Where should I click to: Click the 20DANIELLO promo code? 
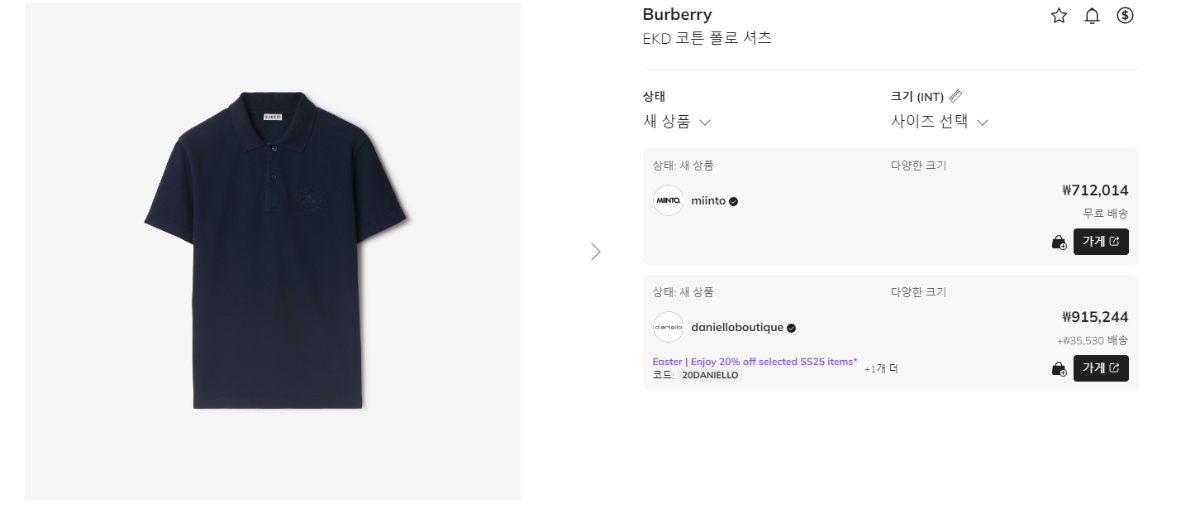[709, 376]
